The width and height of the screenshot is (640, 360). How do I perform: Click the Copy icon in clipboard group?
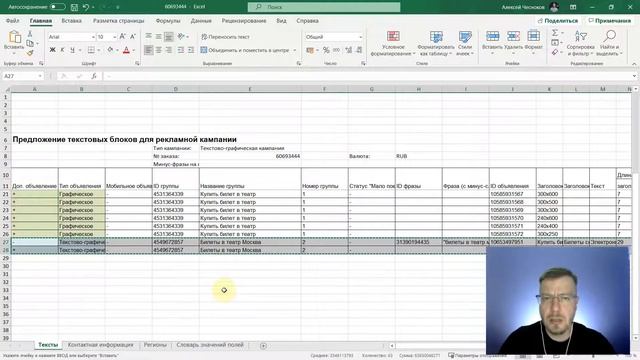[x=30, y=43]
